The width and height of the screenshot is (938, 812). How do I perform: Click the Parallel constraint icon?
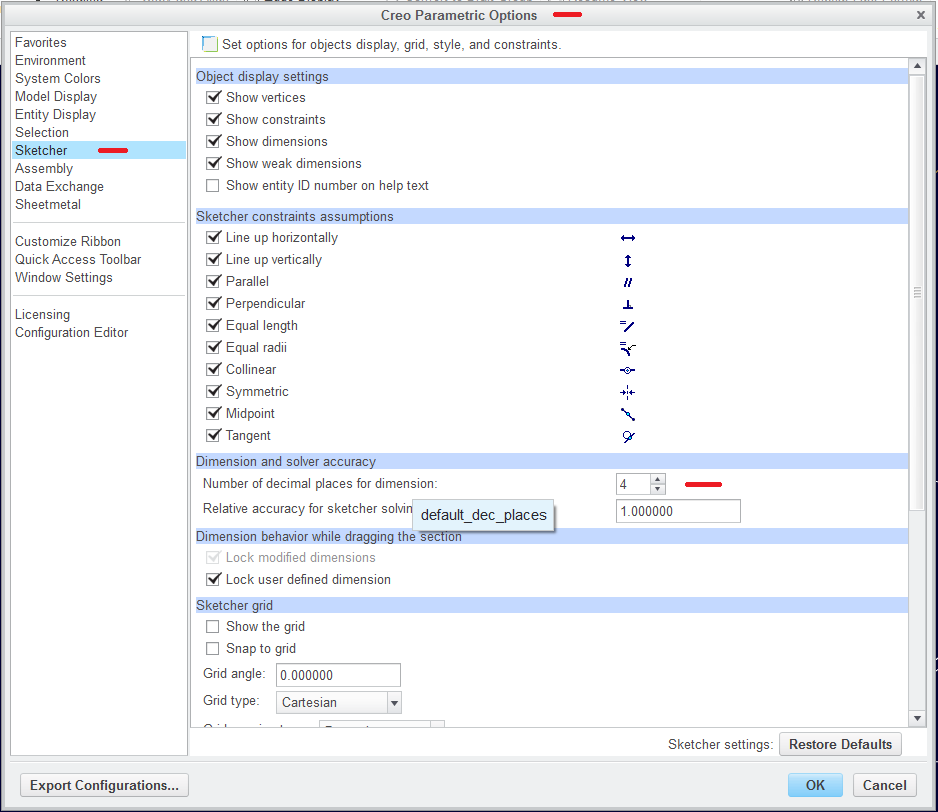[x=628, y=282]
